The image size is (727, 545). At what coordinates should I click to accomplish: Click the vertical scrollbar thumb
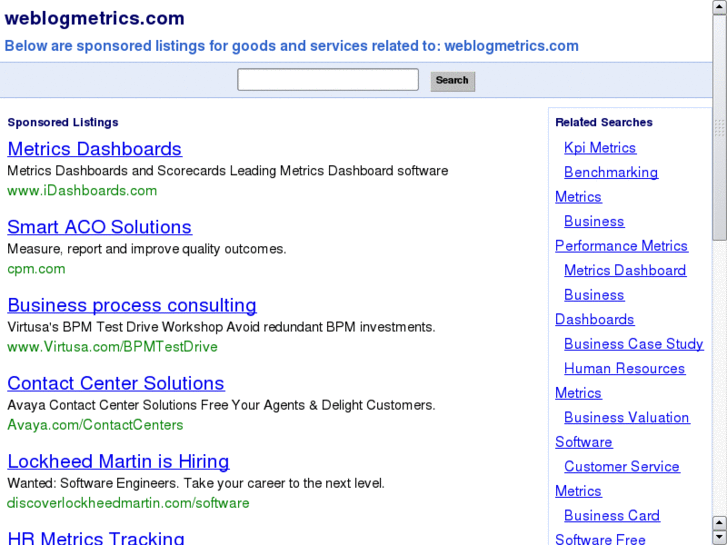point(720,125)
